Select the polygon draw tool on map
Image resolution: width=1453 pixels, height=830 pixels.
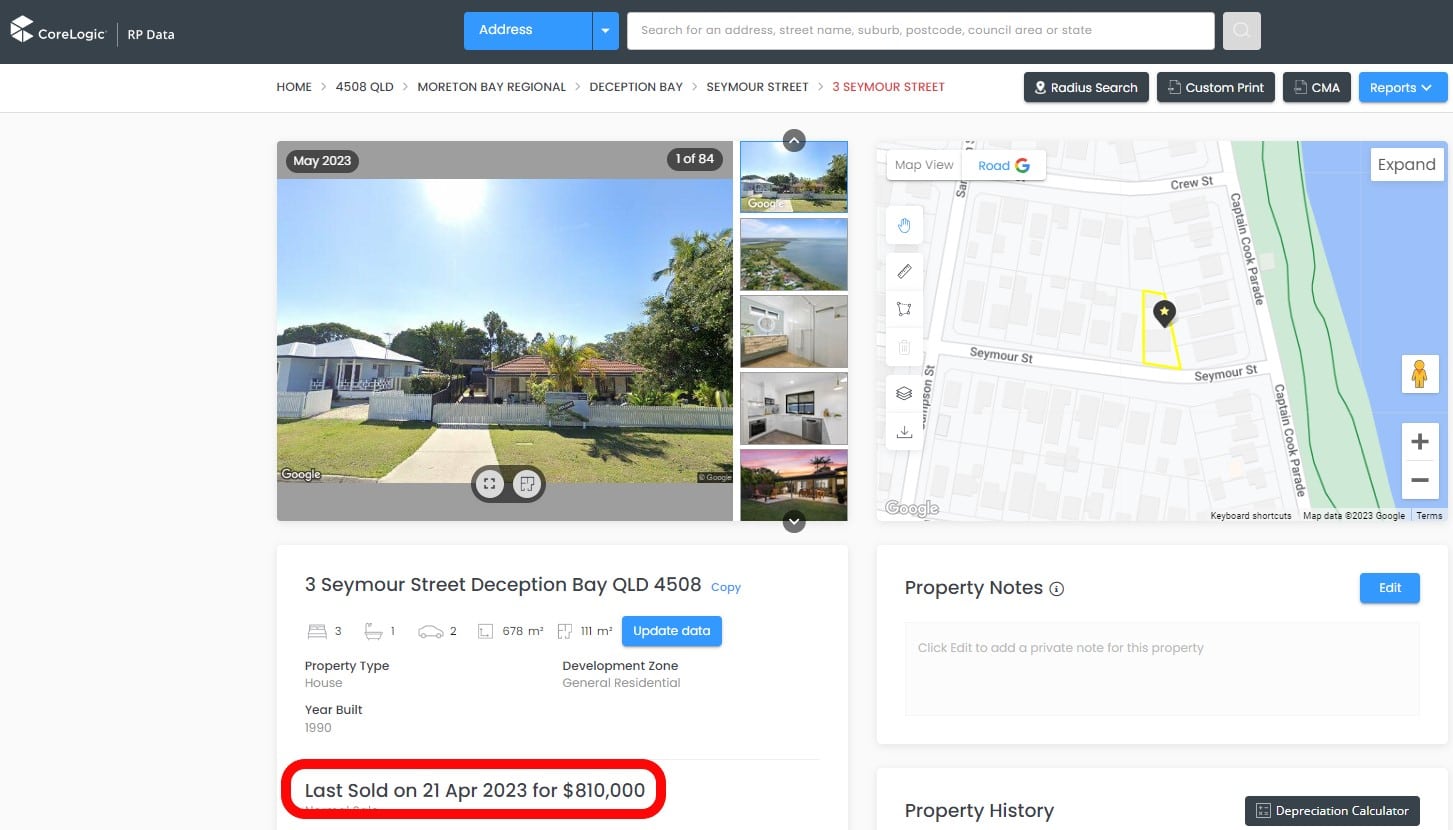click(x=904, y=309)
